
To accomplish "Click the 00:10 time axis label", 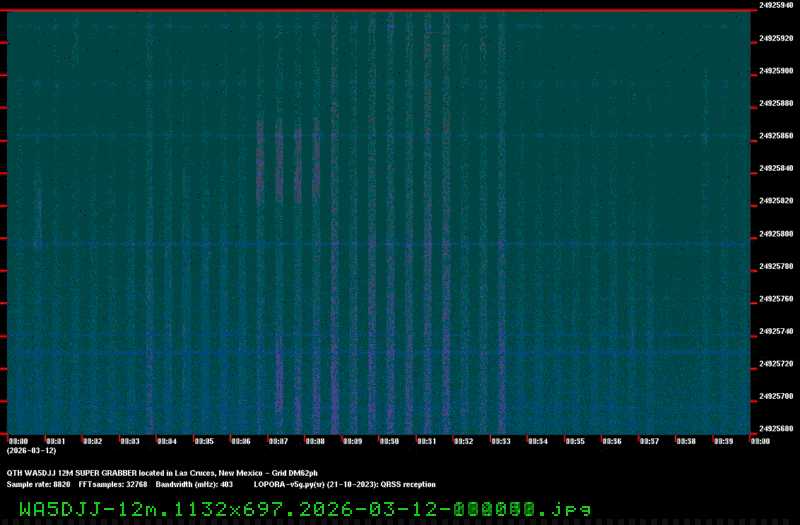I will point(388,441).
